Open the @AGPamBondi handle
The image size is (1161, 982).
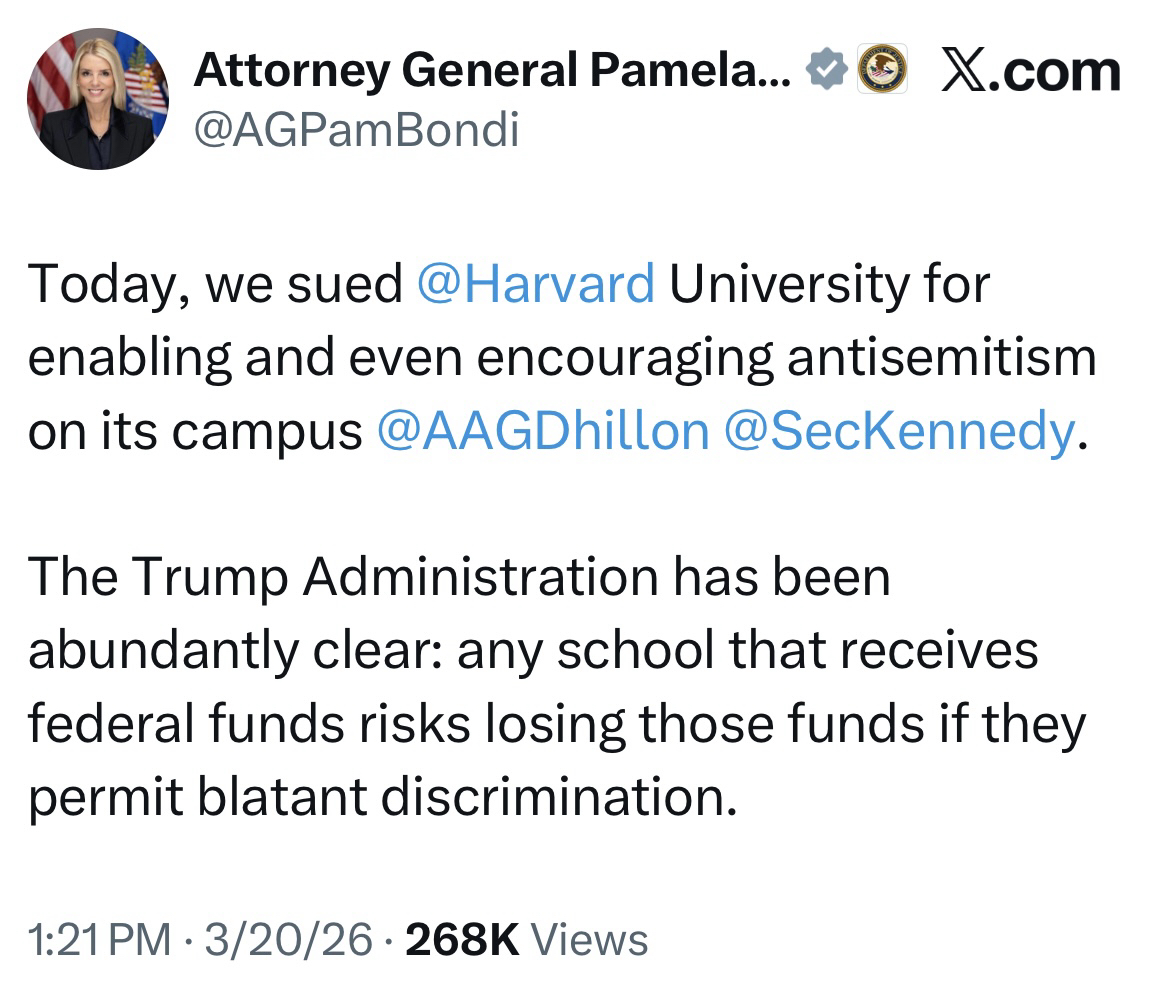pyautogui.click(x=355, y=131)
